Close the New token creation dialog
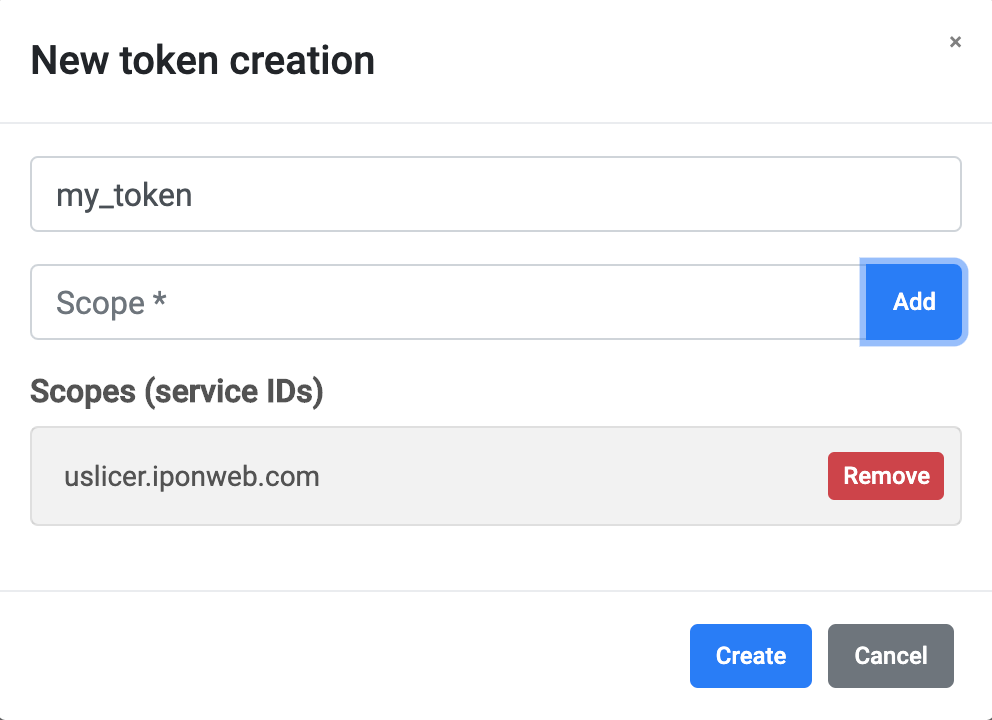This screenshot has width=992, height=720. [955, 42]
